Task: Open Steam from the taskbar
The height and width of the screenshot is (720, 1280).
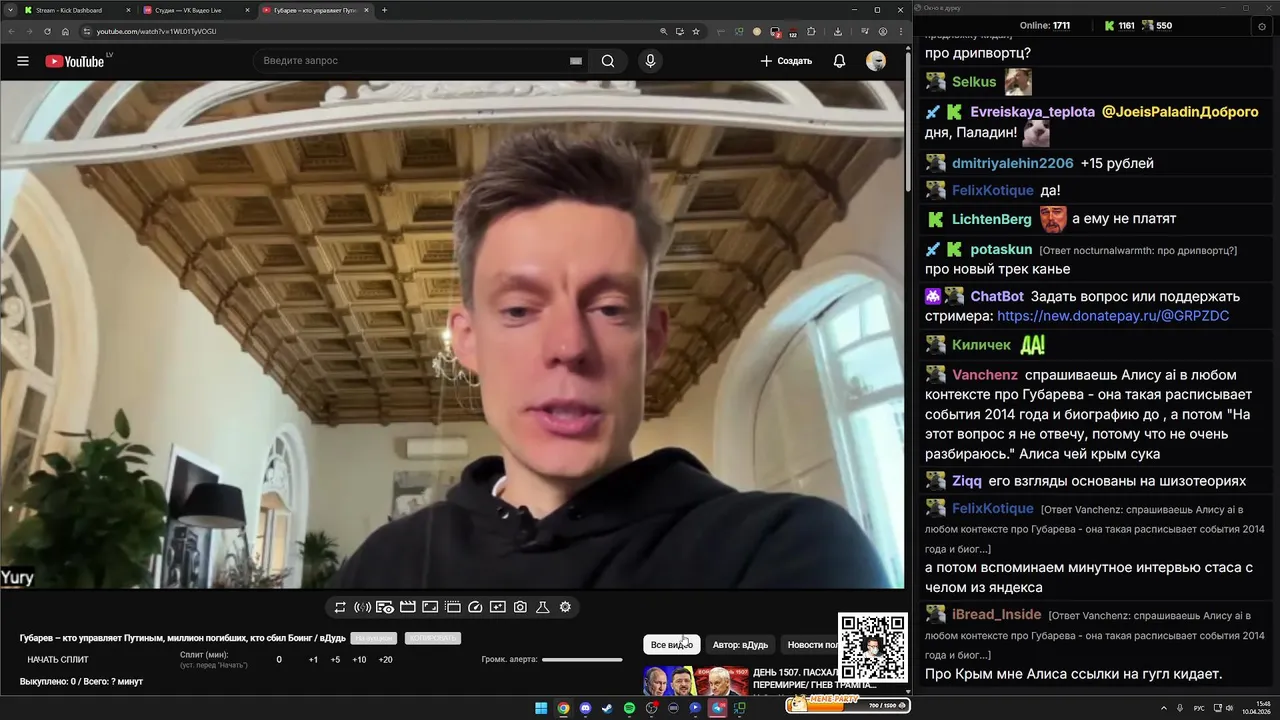Action: coord(607,708)
